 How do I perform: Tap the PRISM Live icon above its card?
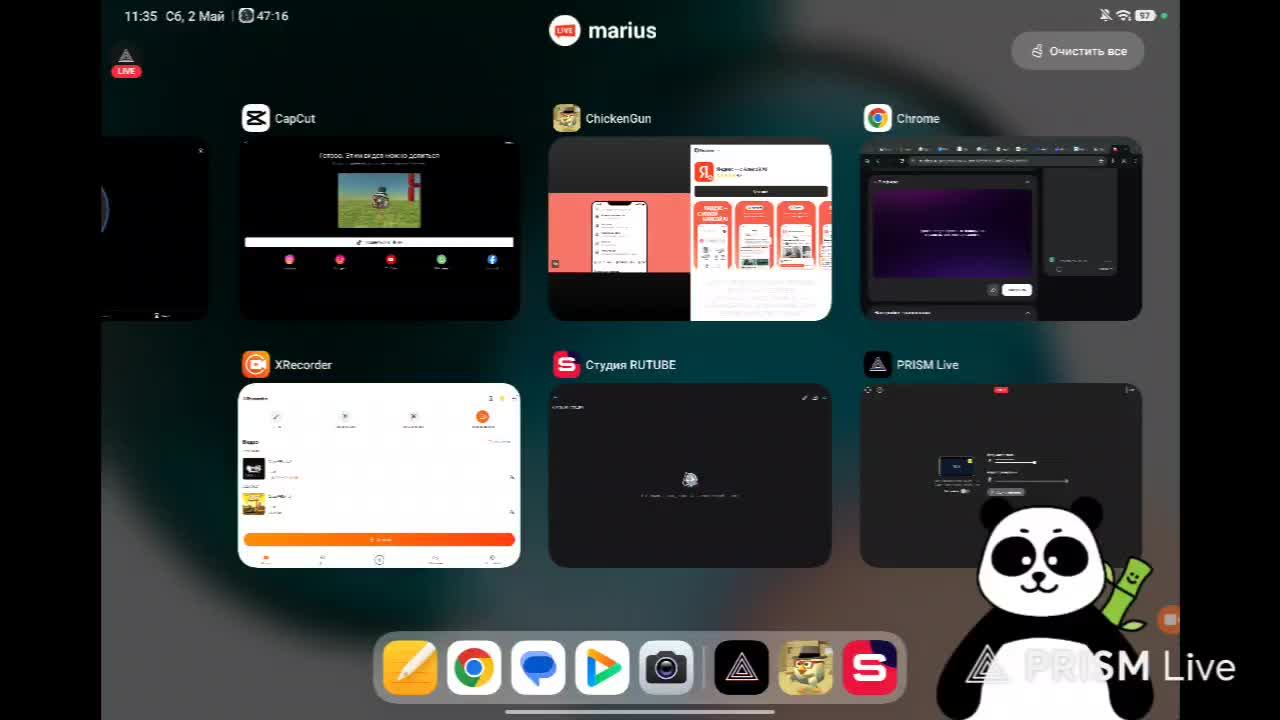click(878, 364)
